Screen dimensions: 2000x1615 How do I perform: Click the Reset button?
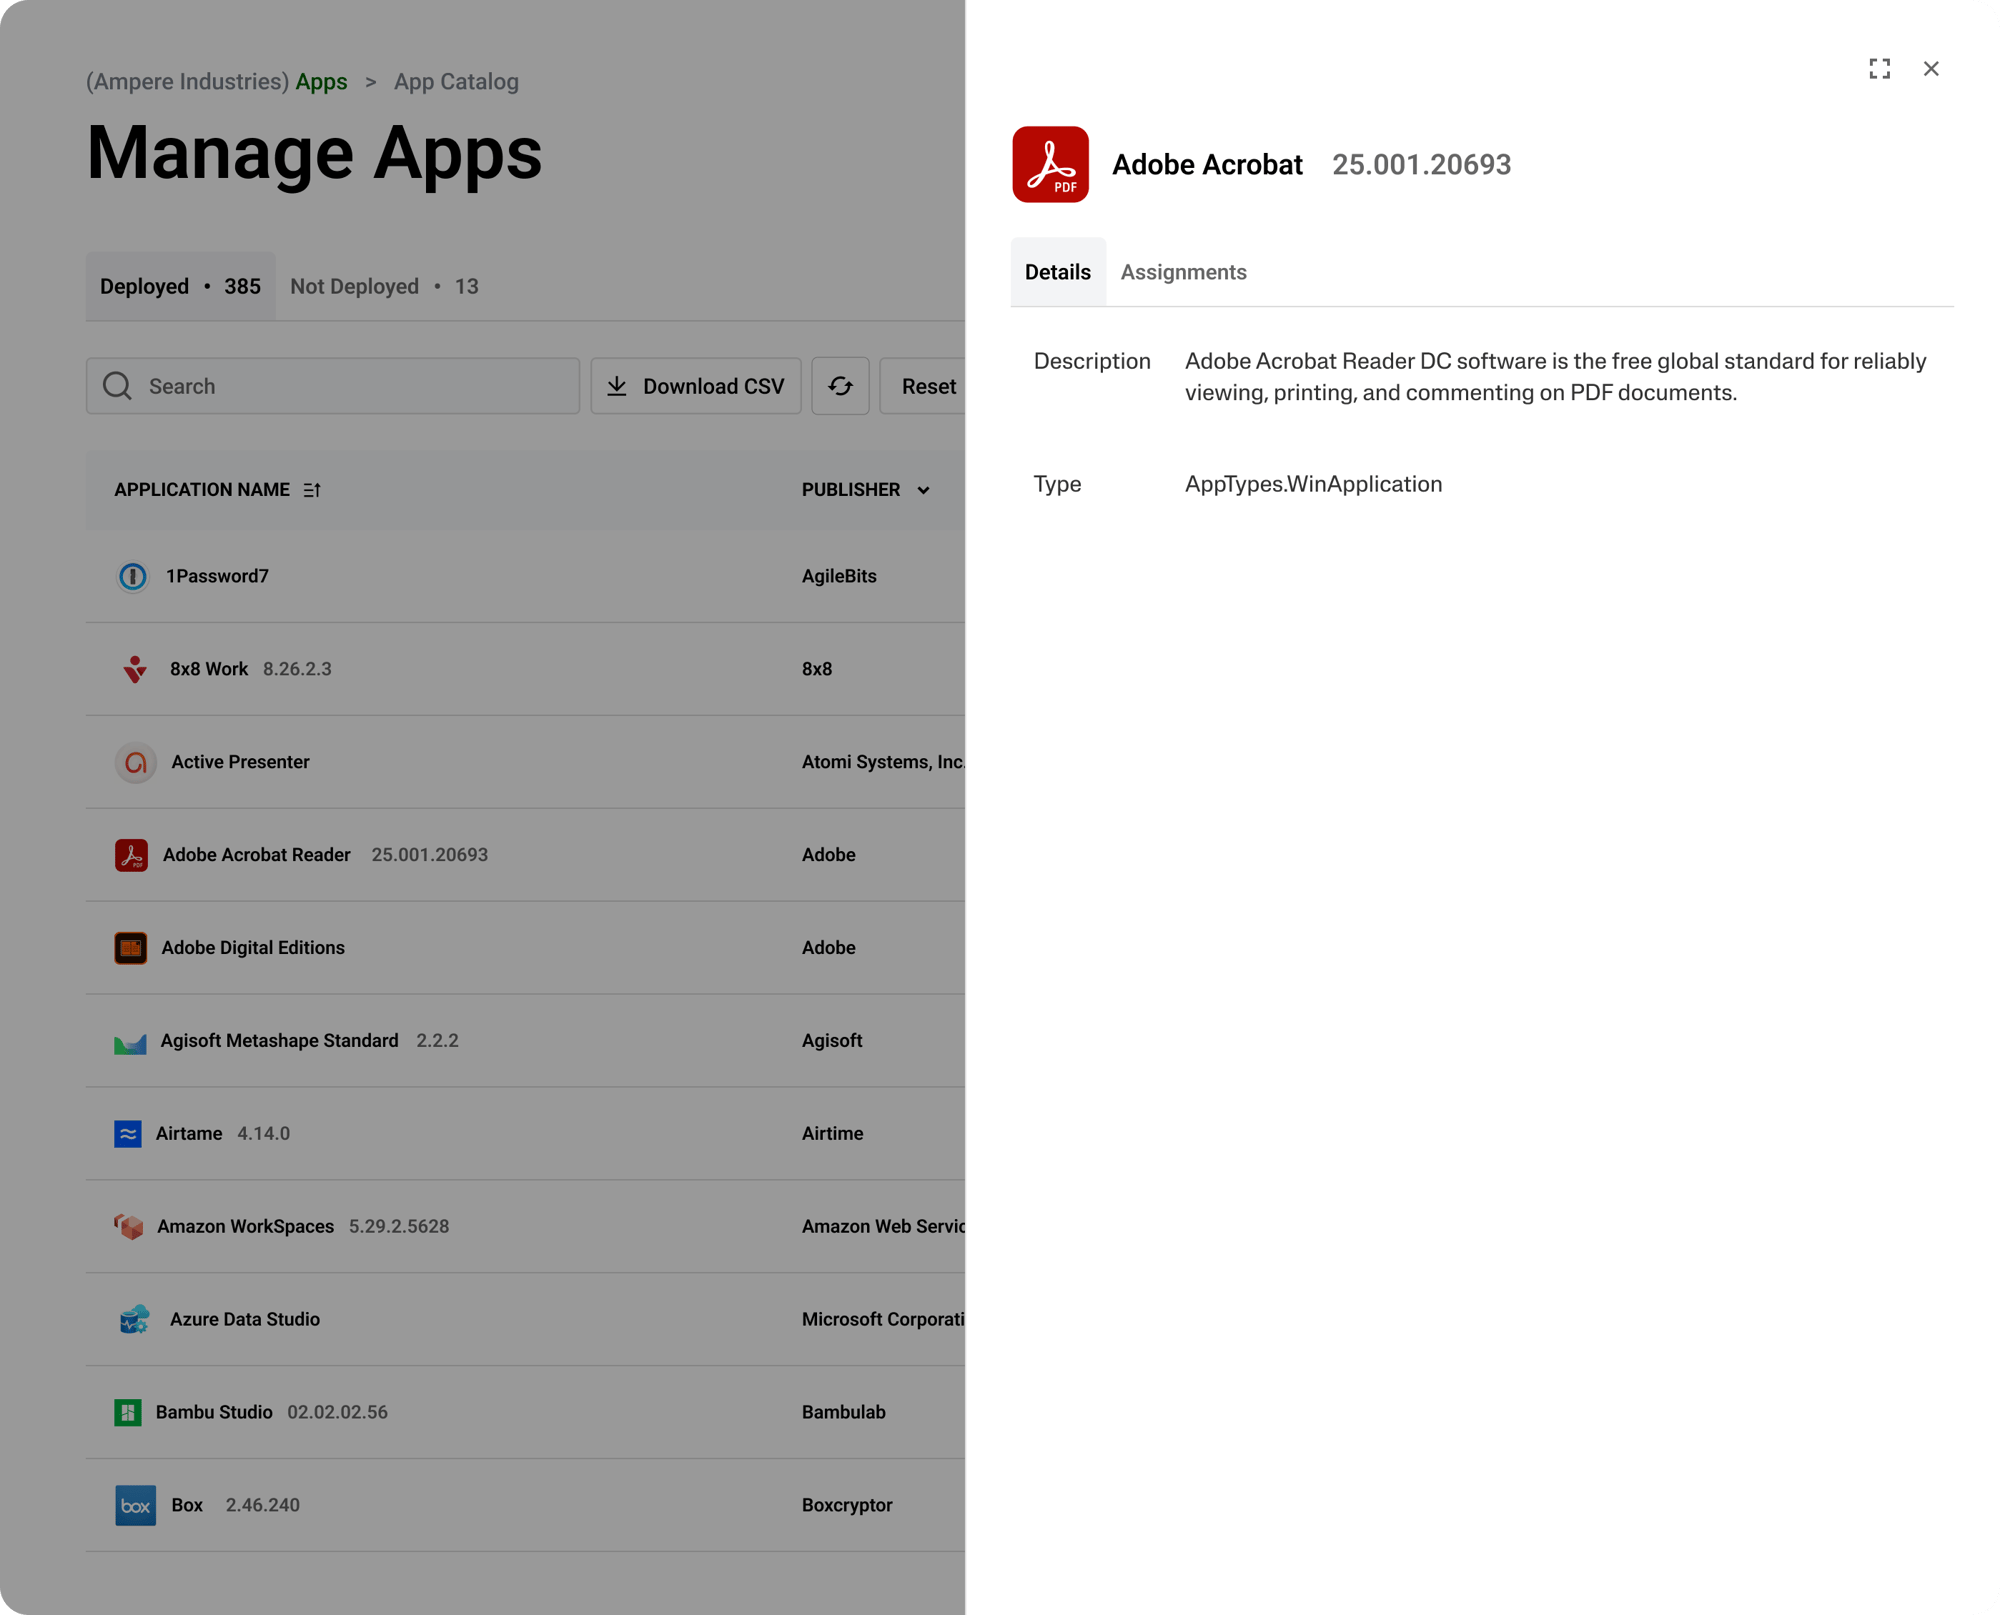coord(928,386)
